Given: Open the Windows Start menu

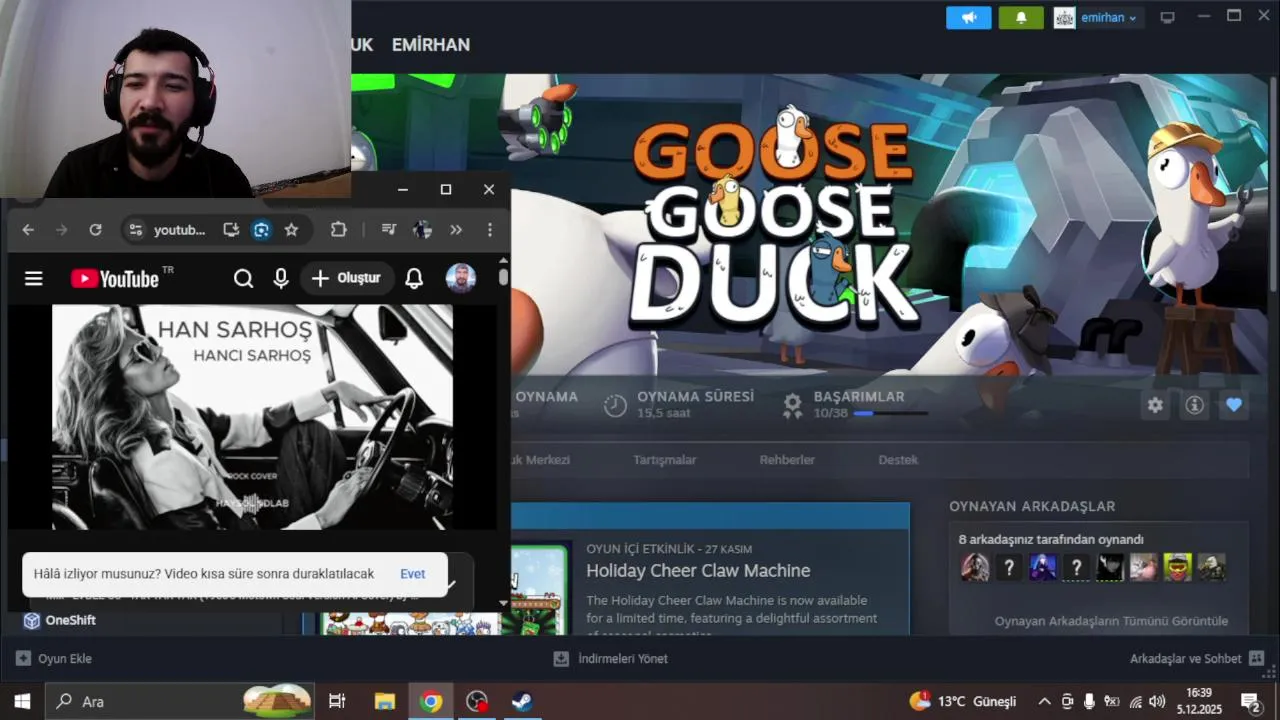Looking at the screenshot, I should coord(22,701).
